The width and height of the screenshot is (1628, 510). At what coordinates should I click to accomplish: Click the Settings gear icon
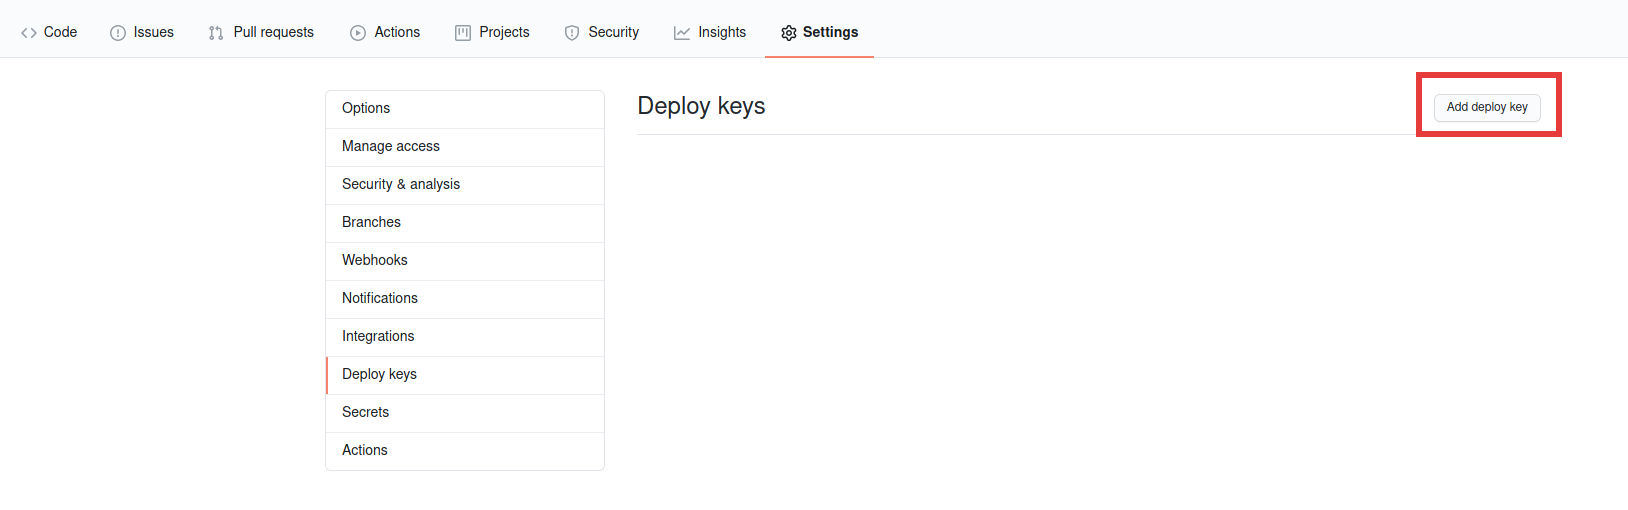pyautogui.click(x=789, y=33)
